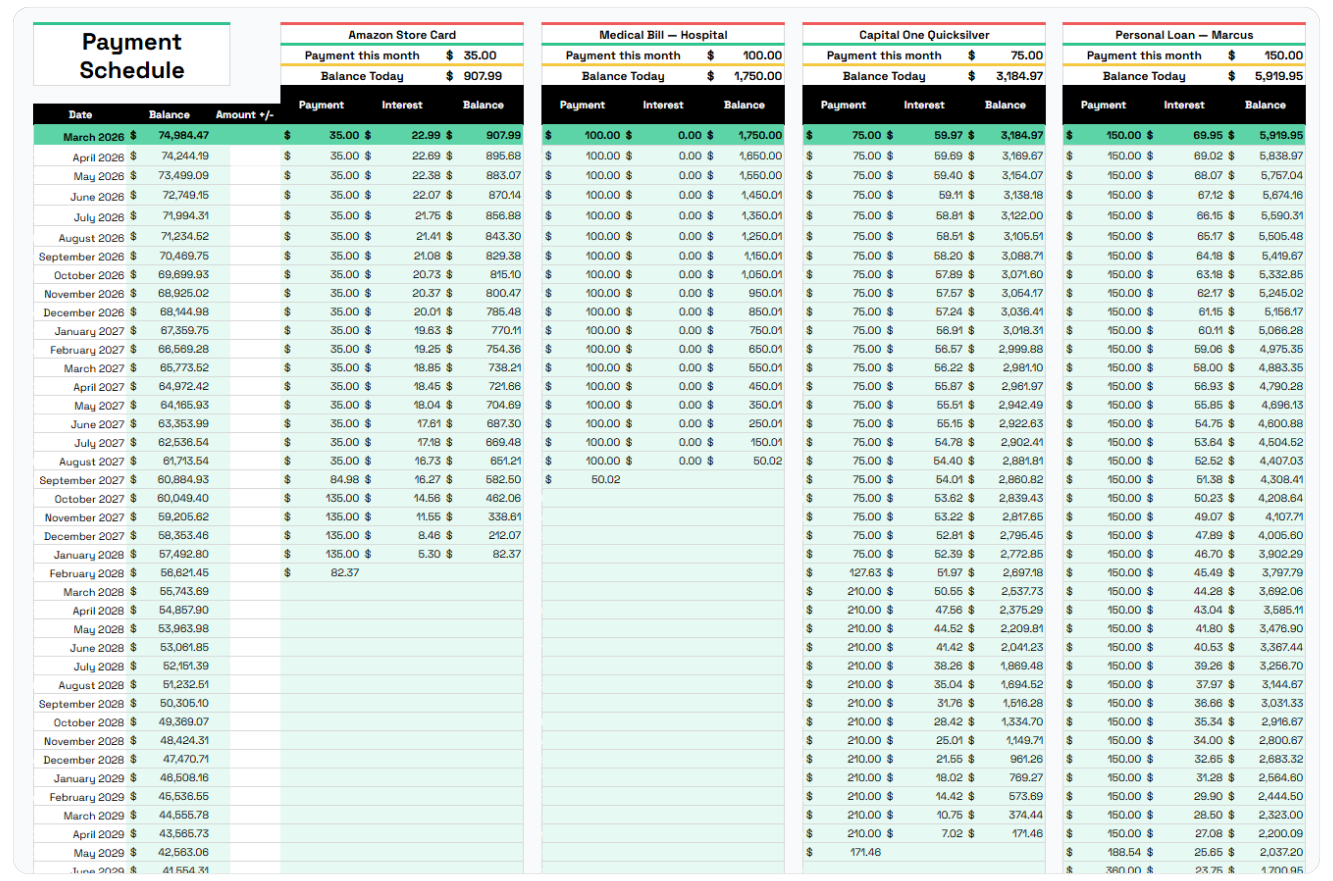Click total balance 69,699.93
This screenshot has height=881, width=1333.
(184, 274)
